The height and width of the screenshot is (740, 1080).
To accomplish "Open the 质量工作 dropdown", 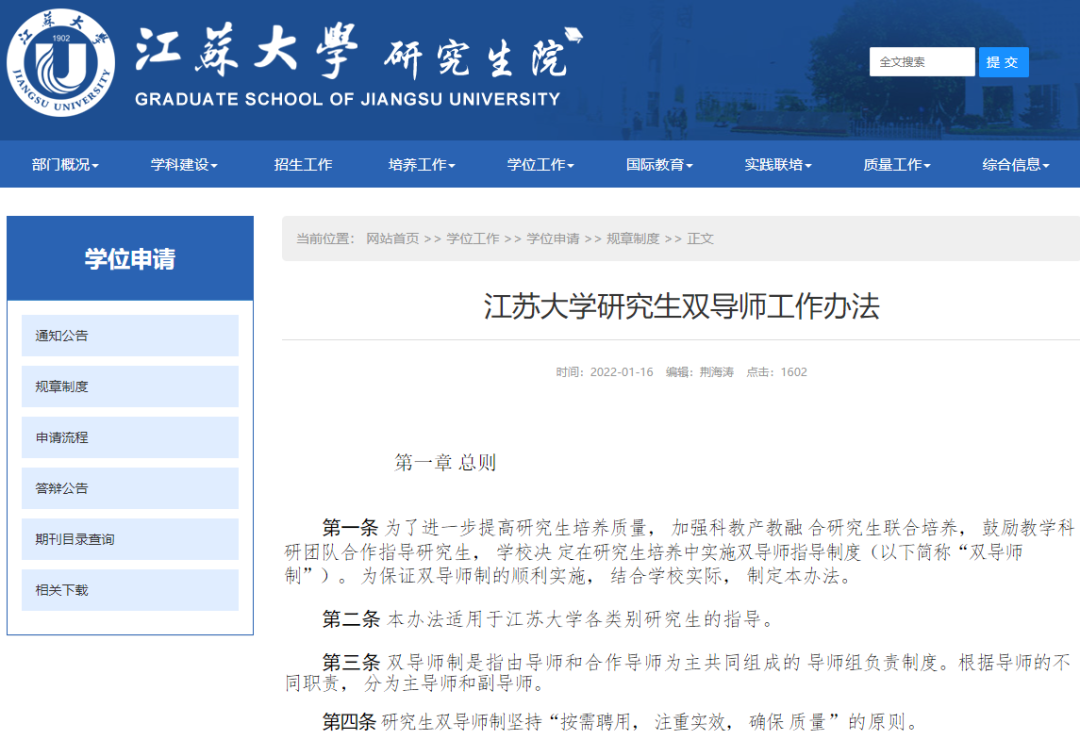I will (x=895, y=164).
